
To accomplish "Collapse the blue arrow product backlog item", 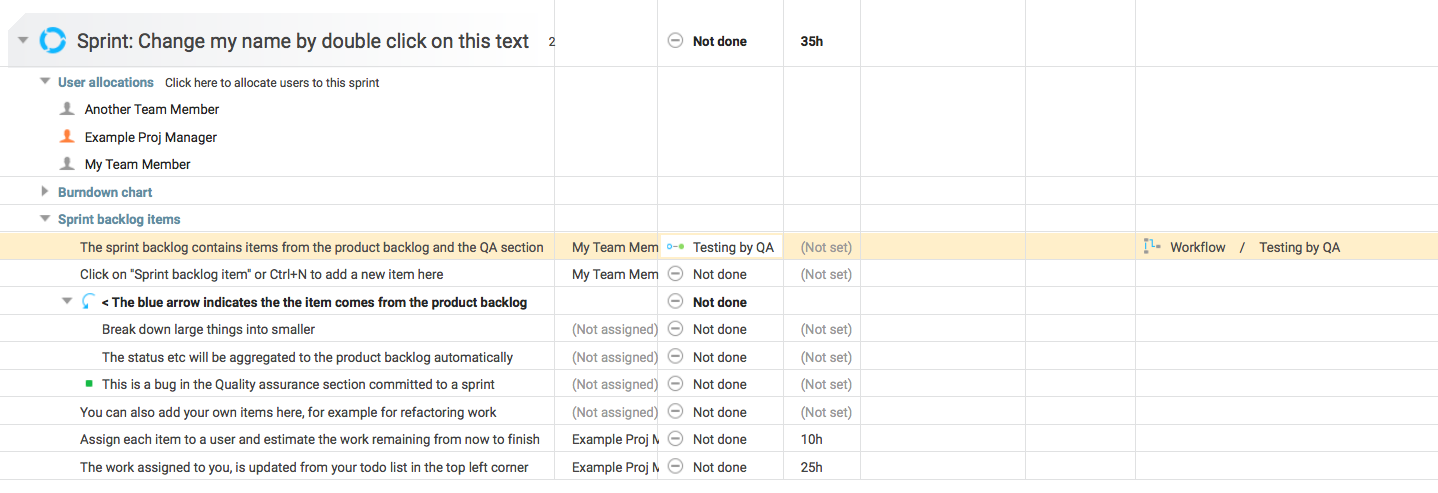I will point(67,302).
